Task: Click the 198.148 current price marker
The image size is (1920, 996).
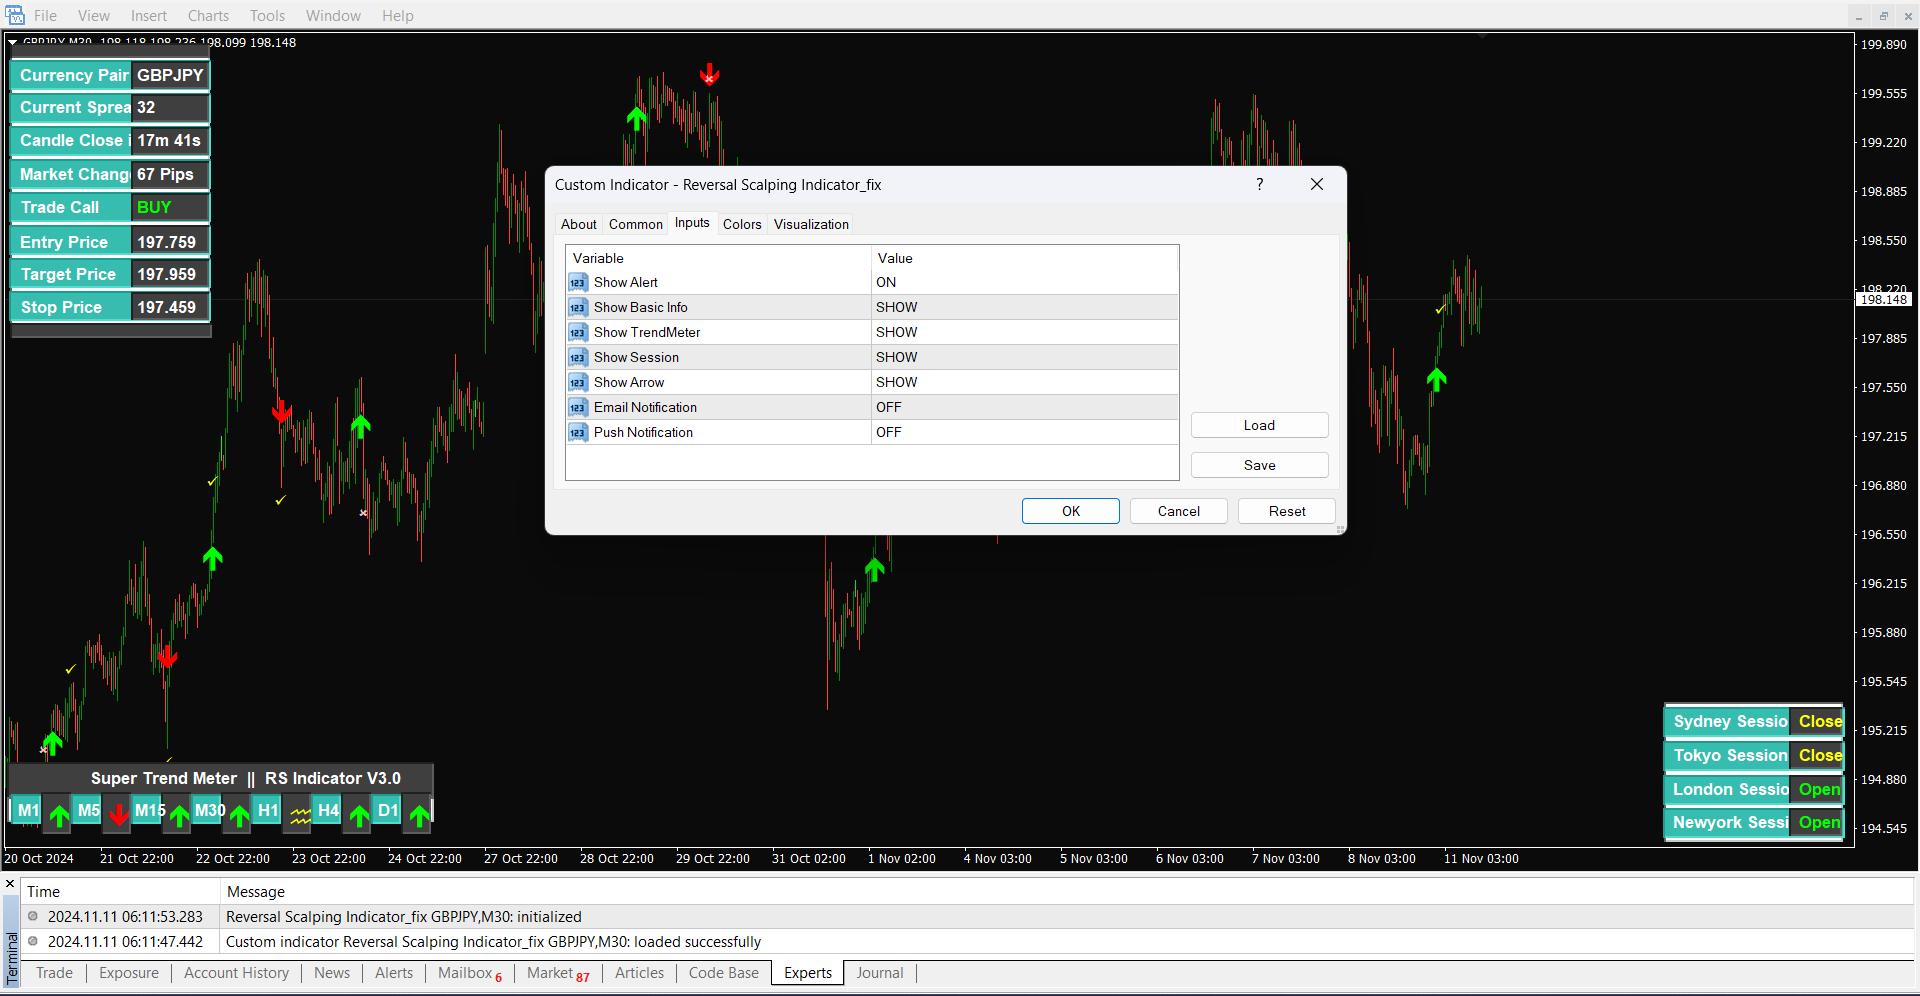Action: (1884, 300)
